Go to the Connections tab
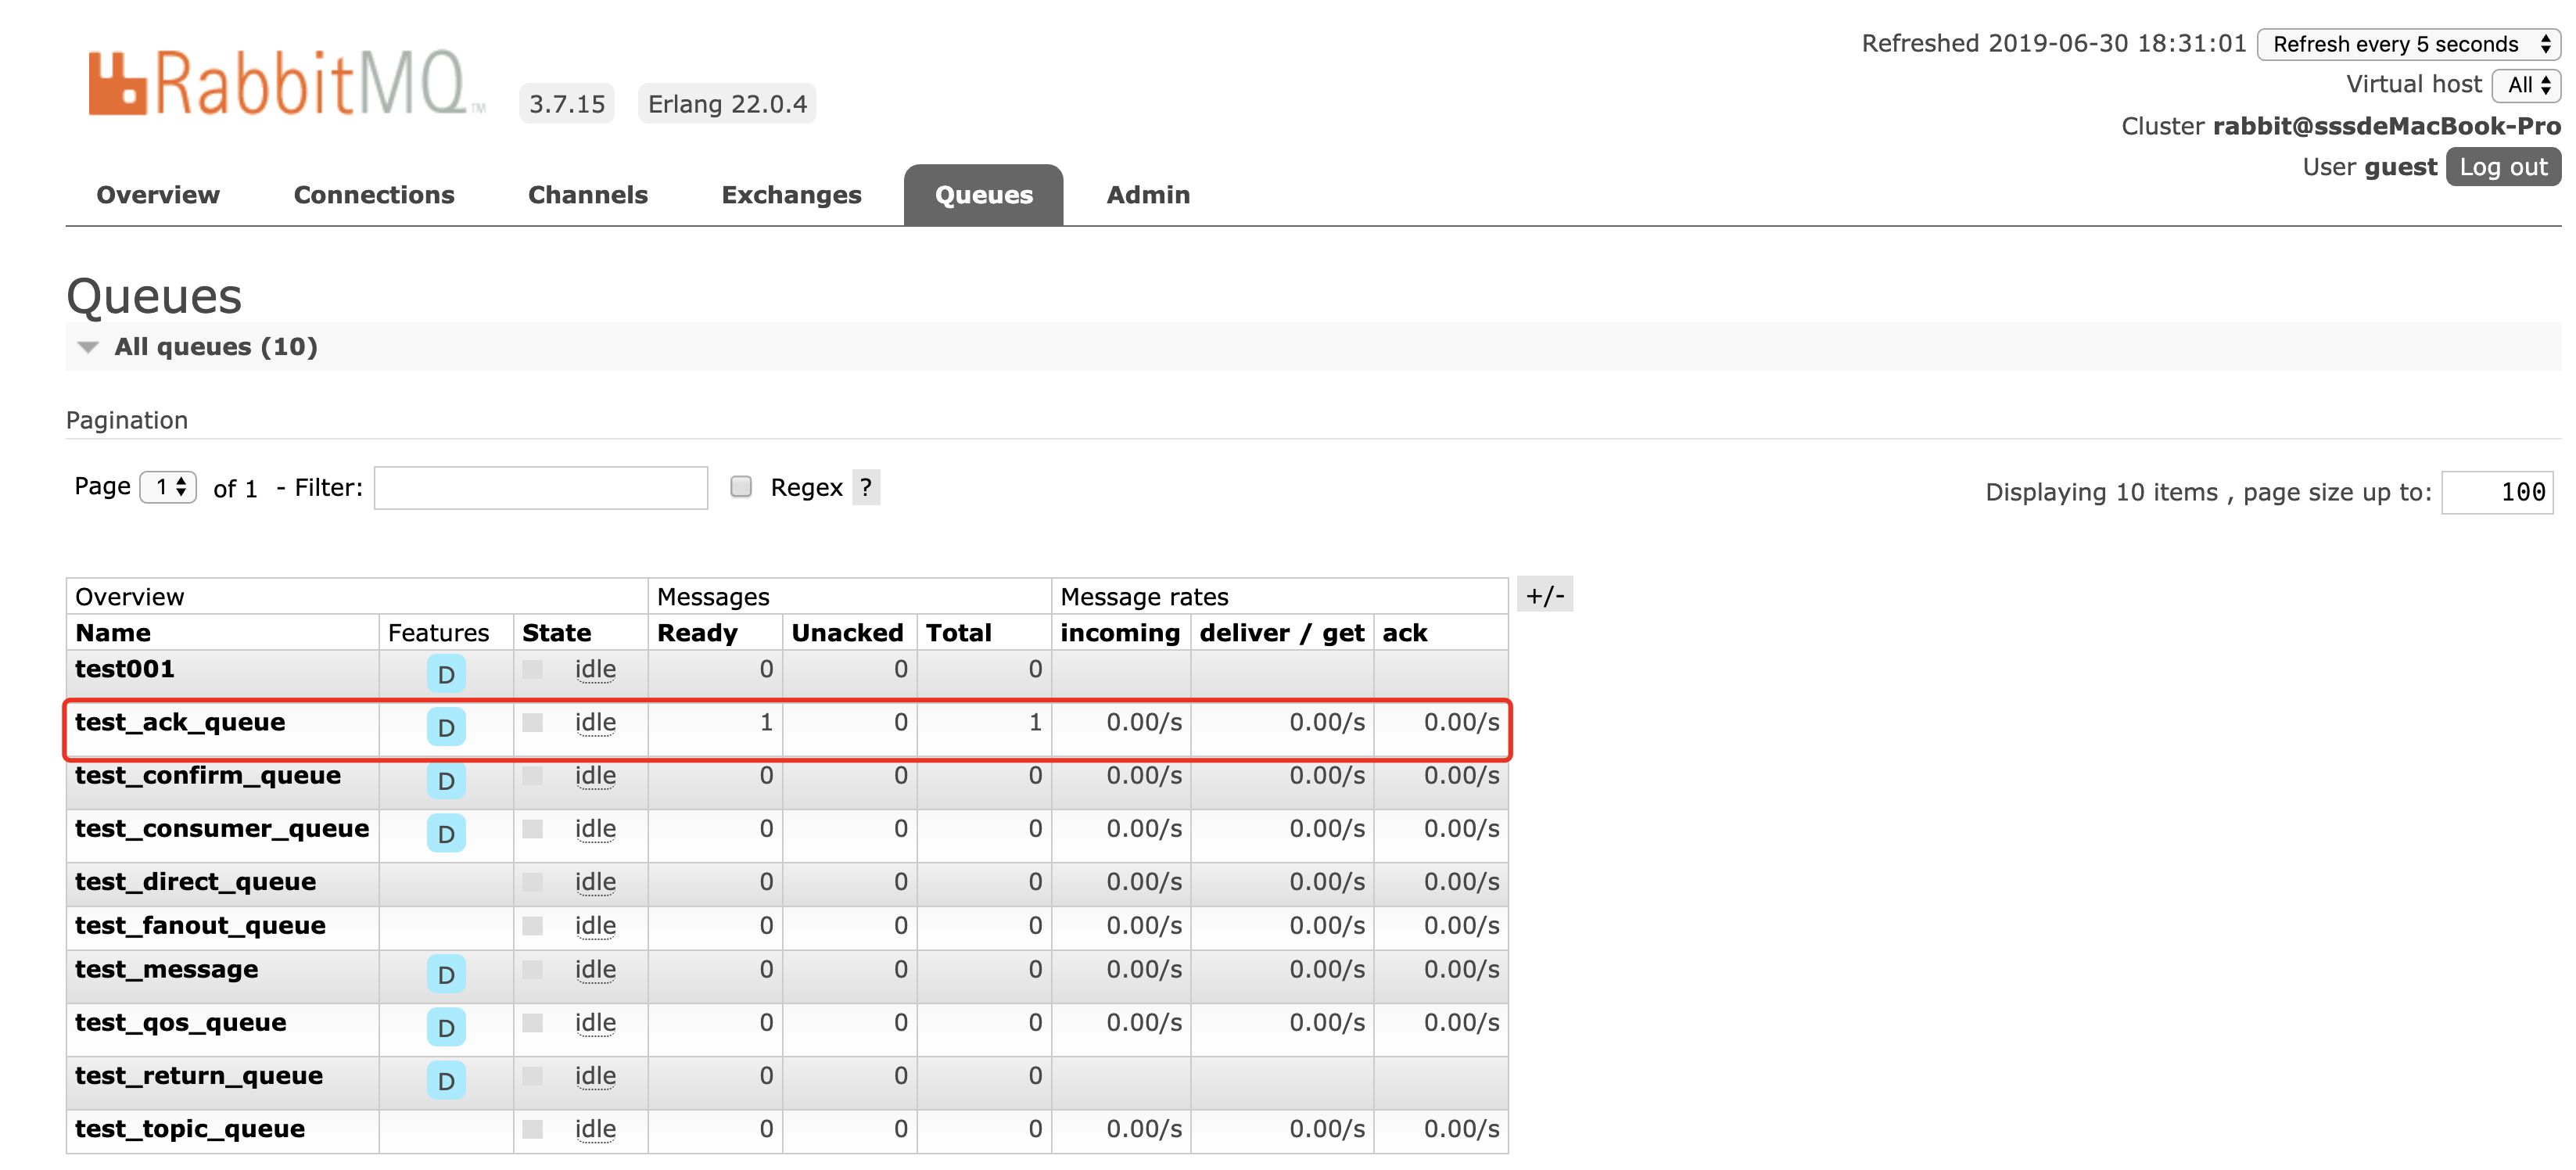The image size is (2576, 1170). point(374,195)
